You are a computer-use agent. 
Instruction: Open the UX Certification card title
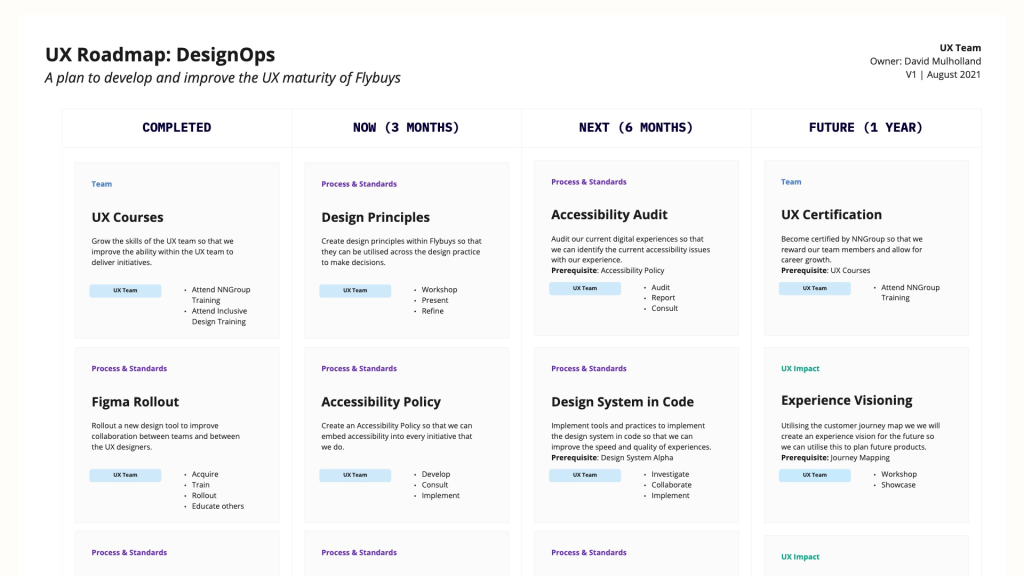pos(831,215)
